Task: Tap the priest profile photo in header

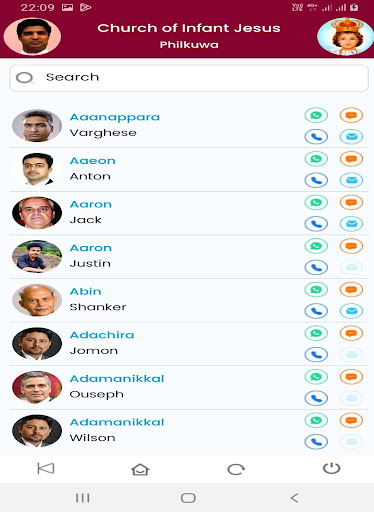Action: [x=32, y=36]
